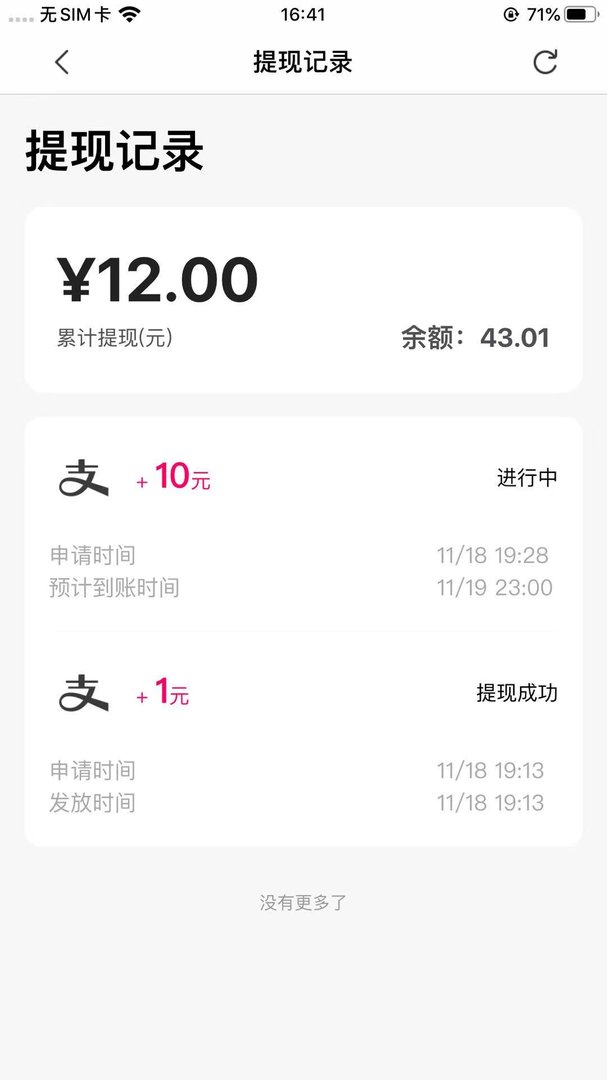607x1080 pixels.
Task: Tap the back arrow to leave 提现记录
Action: point(62,62)
